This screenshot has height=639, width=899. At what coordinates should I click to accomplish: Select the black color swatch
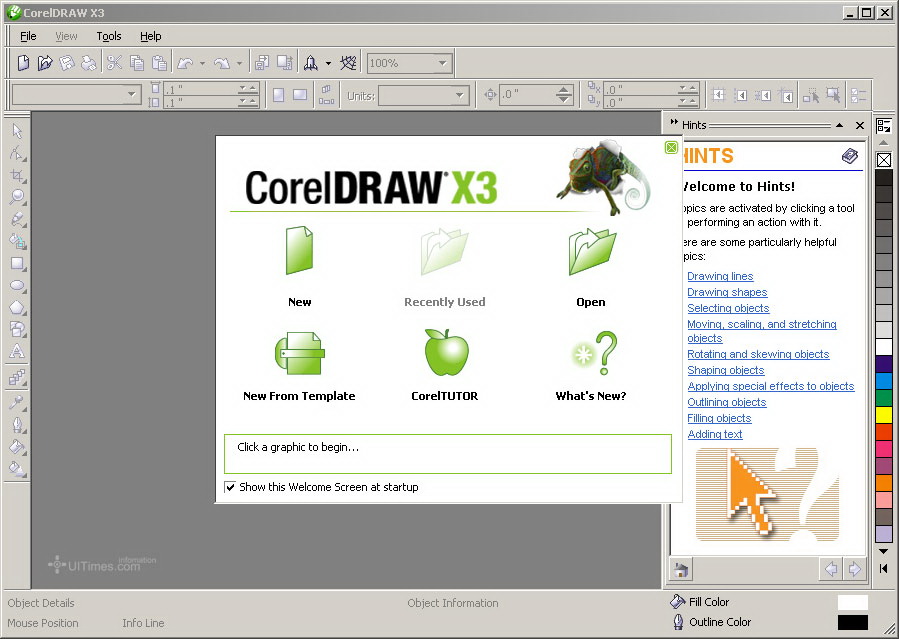[x=883, y=177]
